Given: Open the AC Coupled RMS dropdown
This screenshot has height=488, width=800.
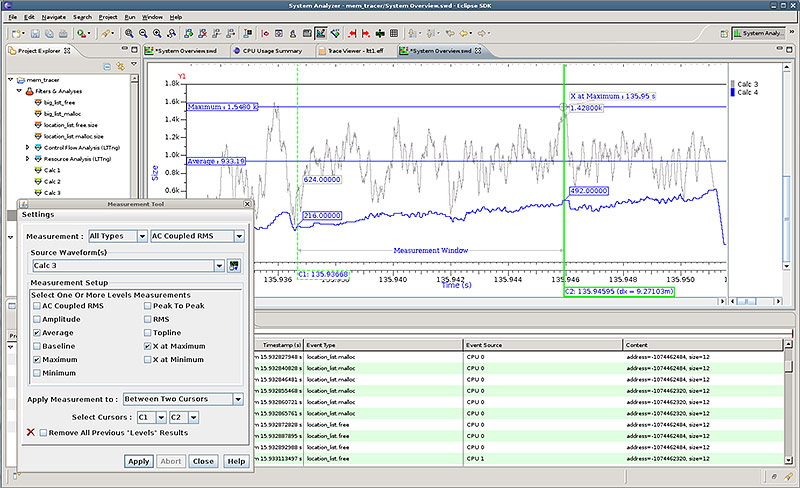Looking at the screenshot, I should [239, 236].
